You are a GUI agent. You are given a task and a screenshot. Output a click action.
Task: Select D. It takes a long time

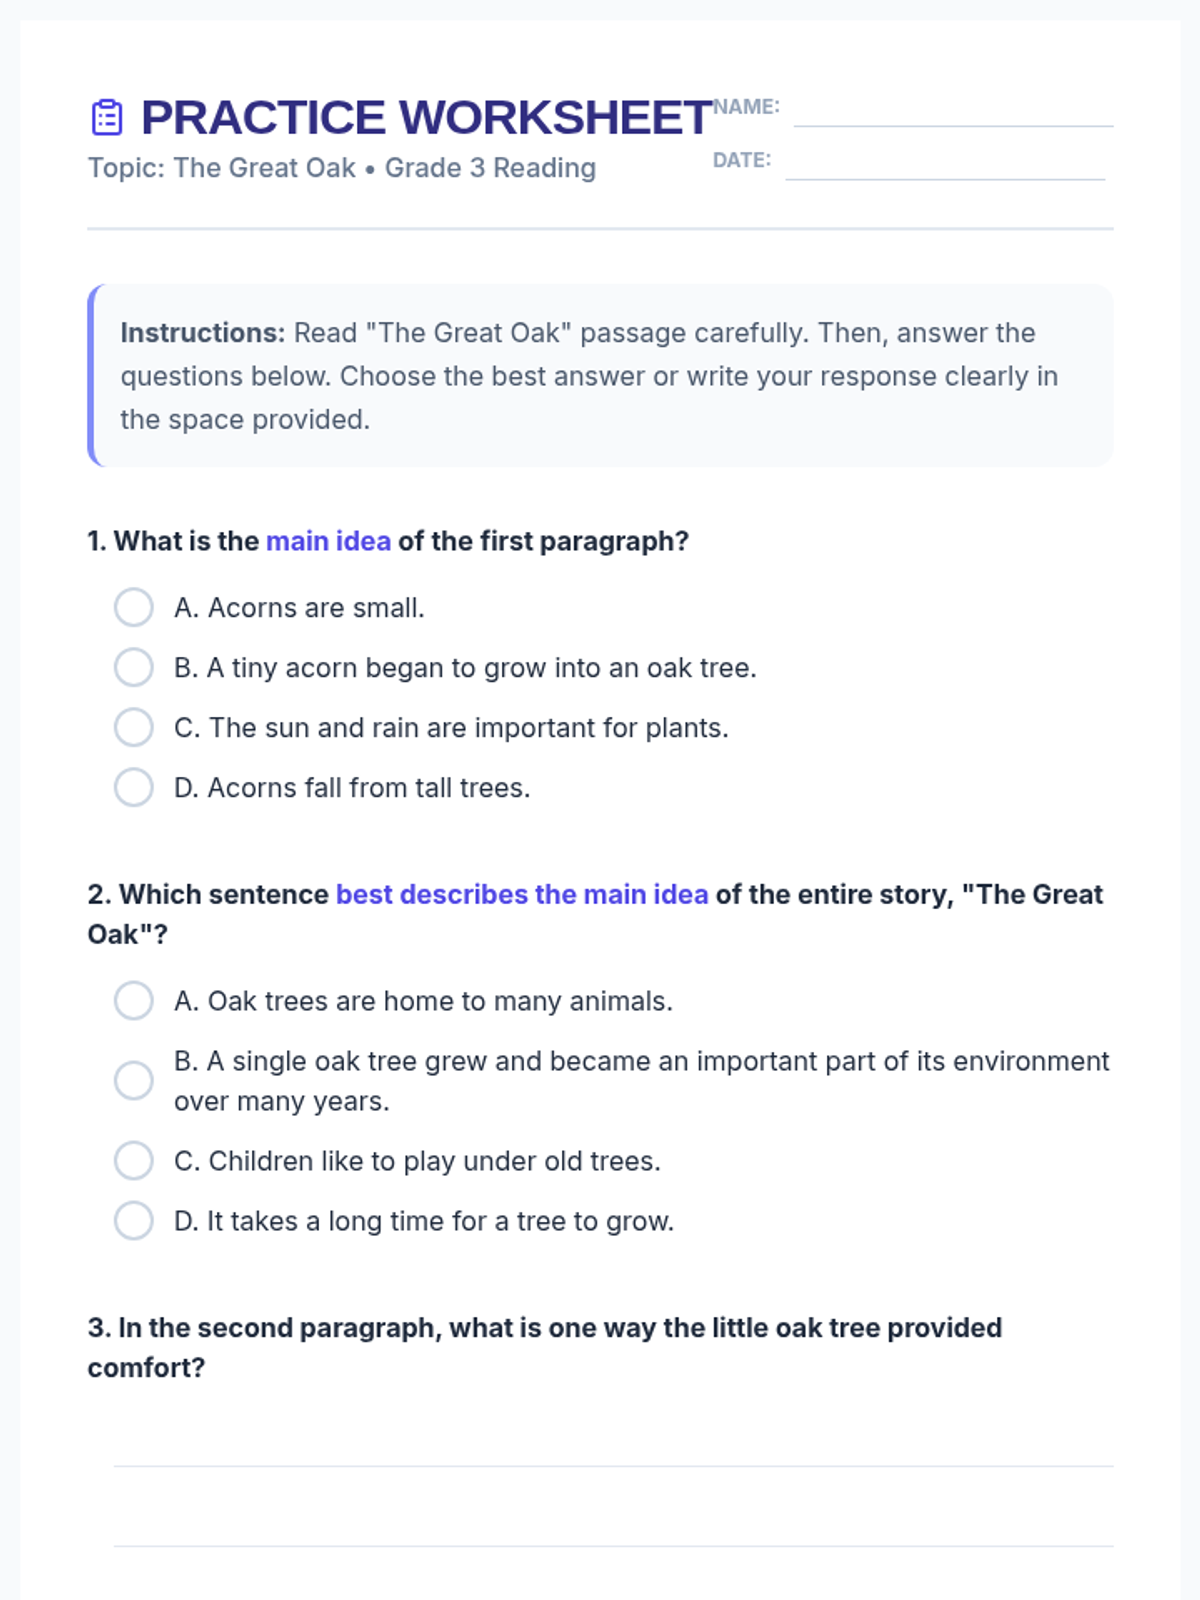click(134, 1220)
